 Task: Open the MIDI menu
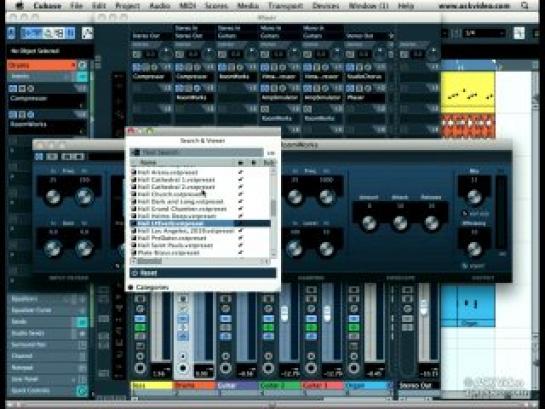[x=187, y=6]
